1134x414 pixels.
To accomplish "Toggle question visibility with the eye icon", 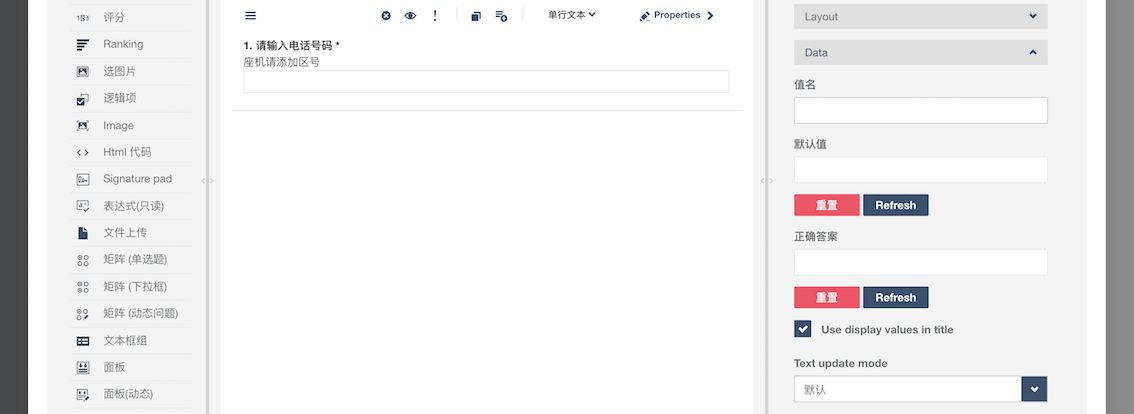I will click(410, 16).
